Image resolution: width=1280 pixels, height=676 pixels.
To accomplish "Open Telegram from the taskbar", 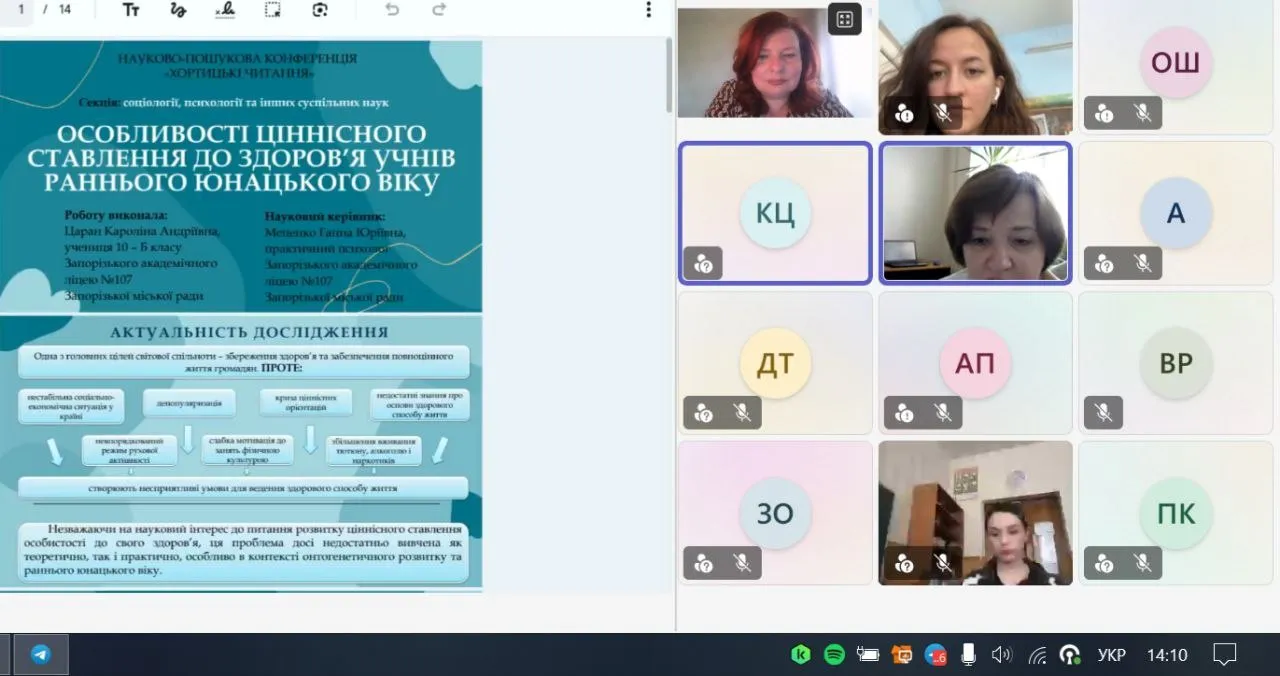I will (x=41, y=655).
